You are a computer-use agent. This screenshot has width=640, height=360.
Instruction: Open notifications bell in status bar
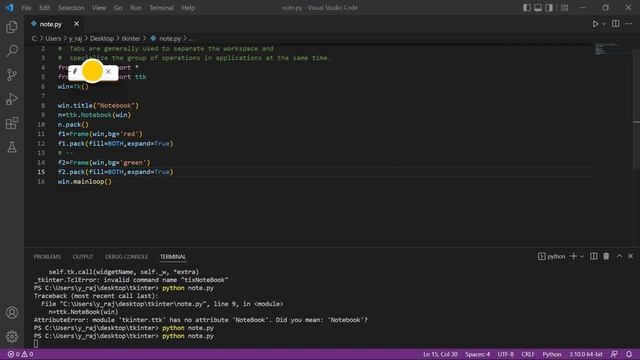coord(629,354)
